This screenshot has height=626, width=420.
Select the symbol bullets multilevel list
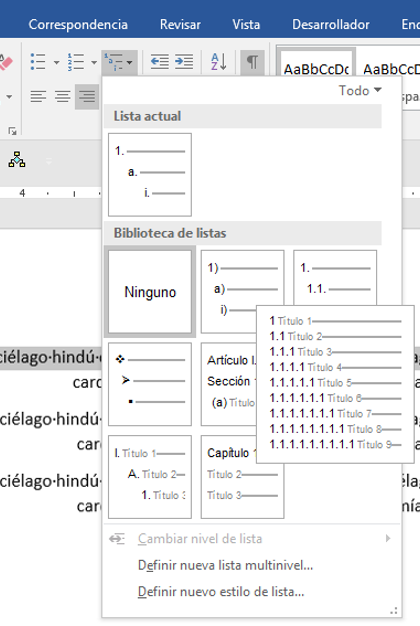click(x=150, y=384)
